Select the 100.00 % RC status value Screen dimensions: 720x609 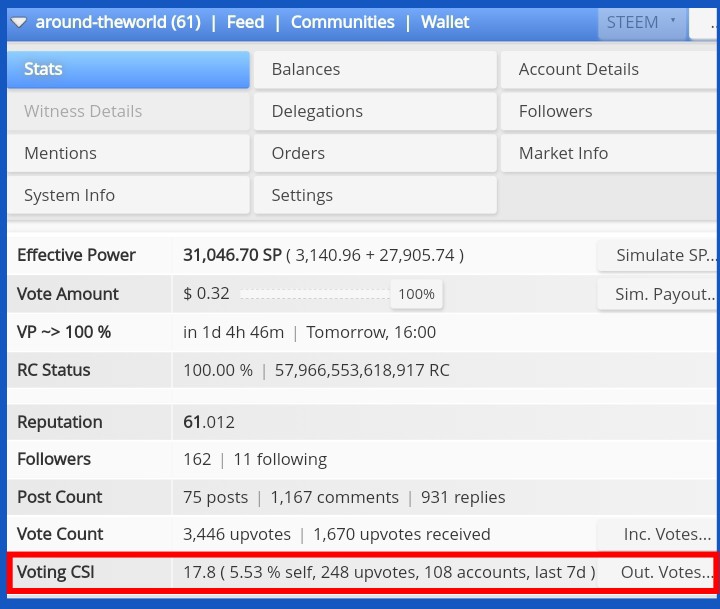[x=218, y=370]
